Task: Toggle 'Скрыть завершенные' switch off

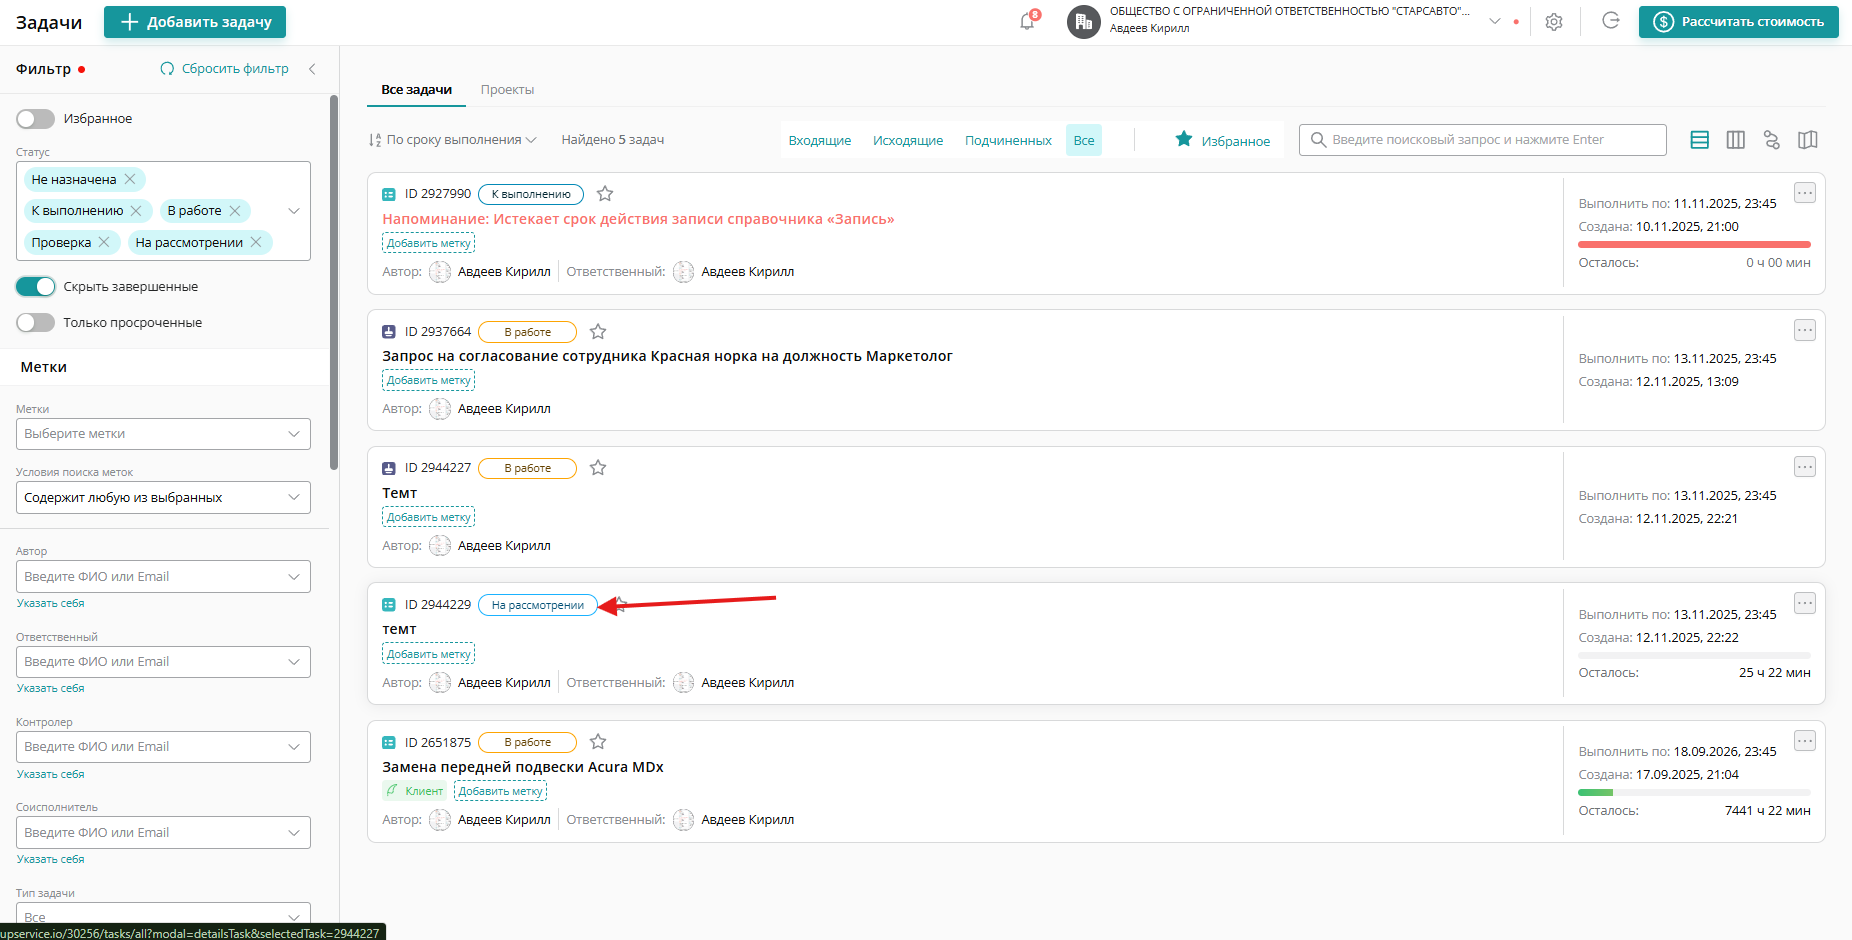Action: [35, 287]
